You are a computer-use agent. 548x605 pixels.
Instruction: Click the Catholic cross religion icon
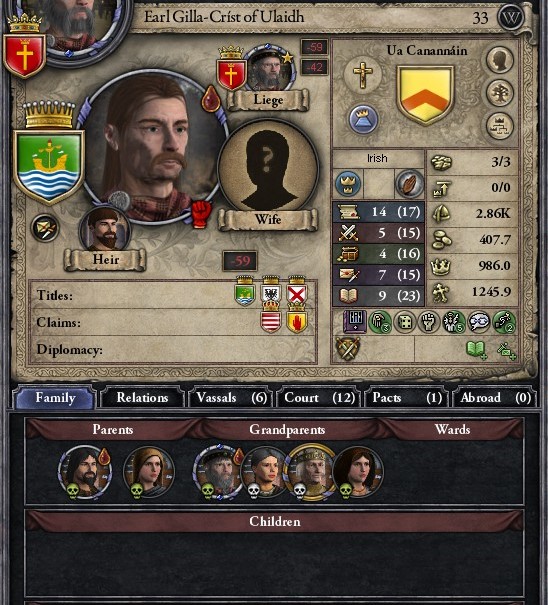tap(363, 74)
